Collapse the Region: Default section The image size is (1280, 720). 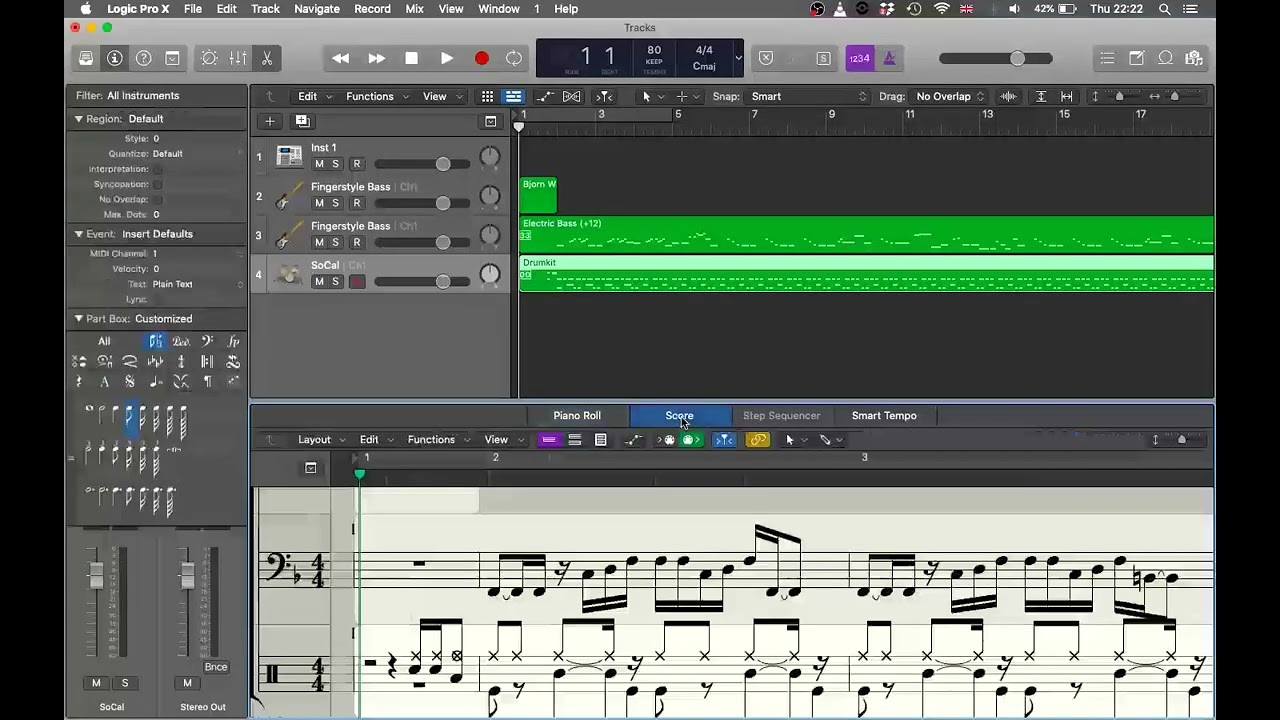coord(79,118)
